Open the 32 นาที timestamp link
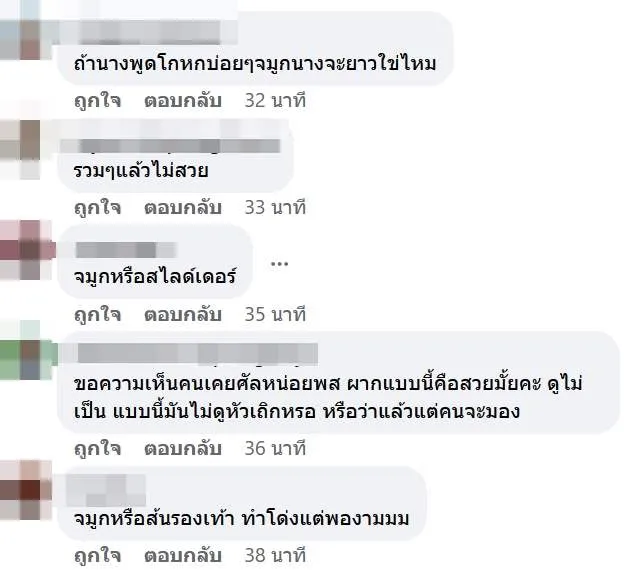 275,100
